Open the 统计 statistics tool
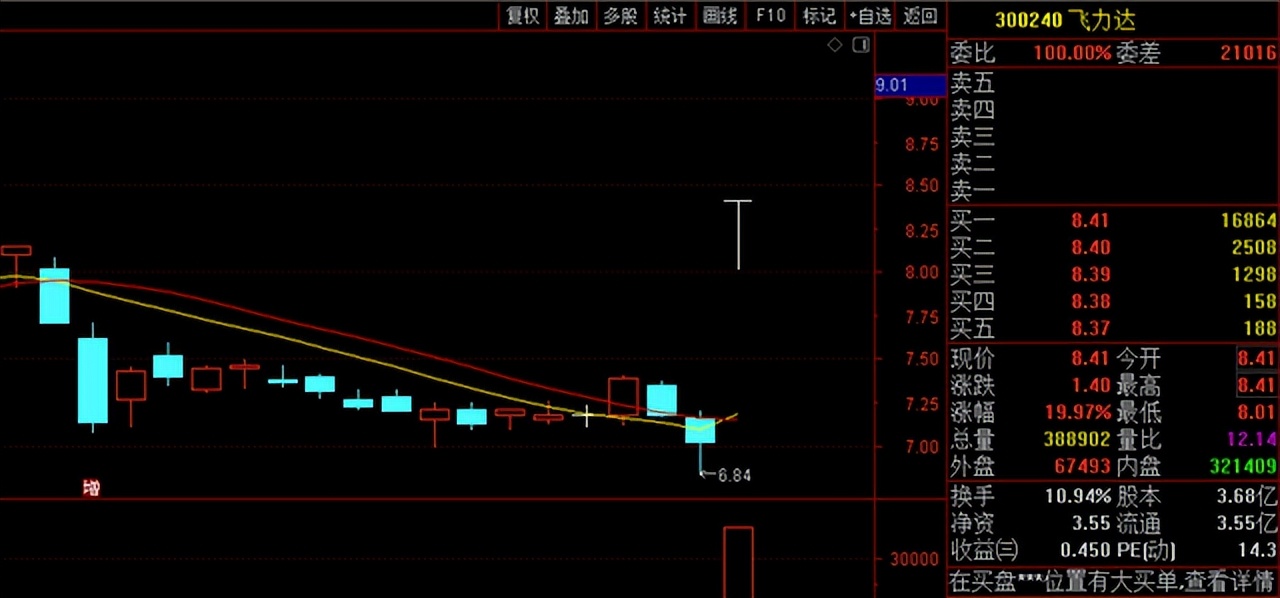Image resolution: width=1280 pixels, height=598 pixels. point(669,15)
